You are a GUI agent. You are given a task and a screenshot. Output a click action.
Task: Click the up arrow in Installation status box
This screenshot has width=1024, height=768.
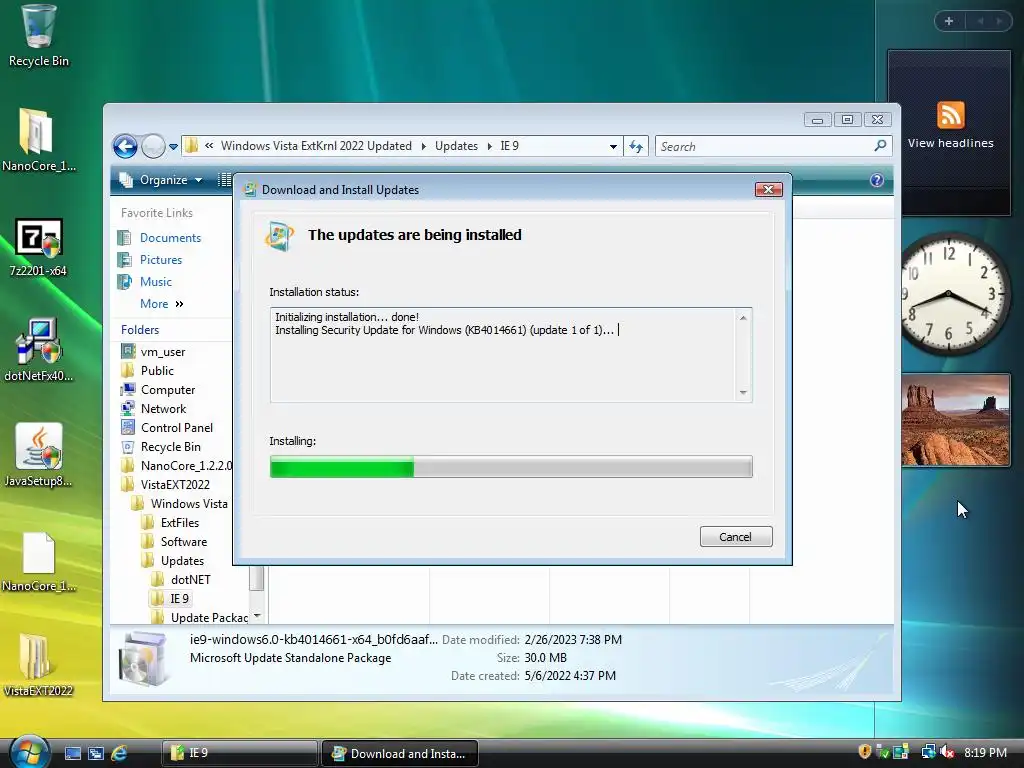click(x=743, y=318)
